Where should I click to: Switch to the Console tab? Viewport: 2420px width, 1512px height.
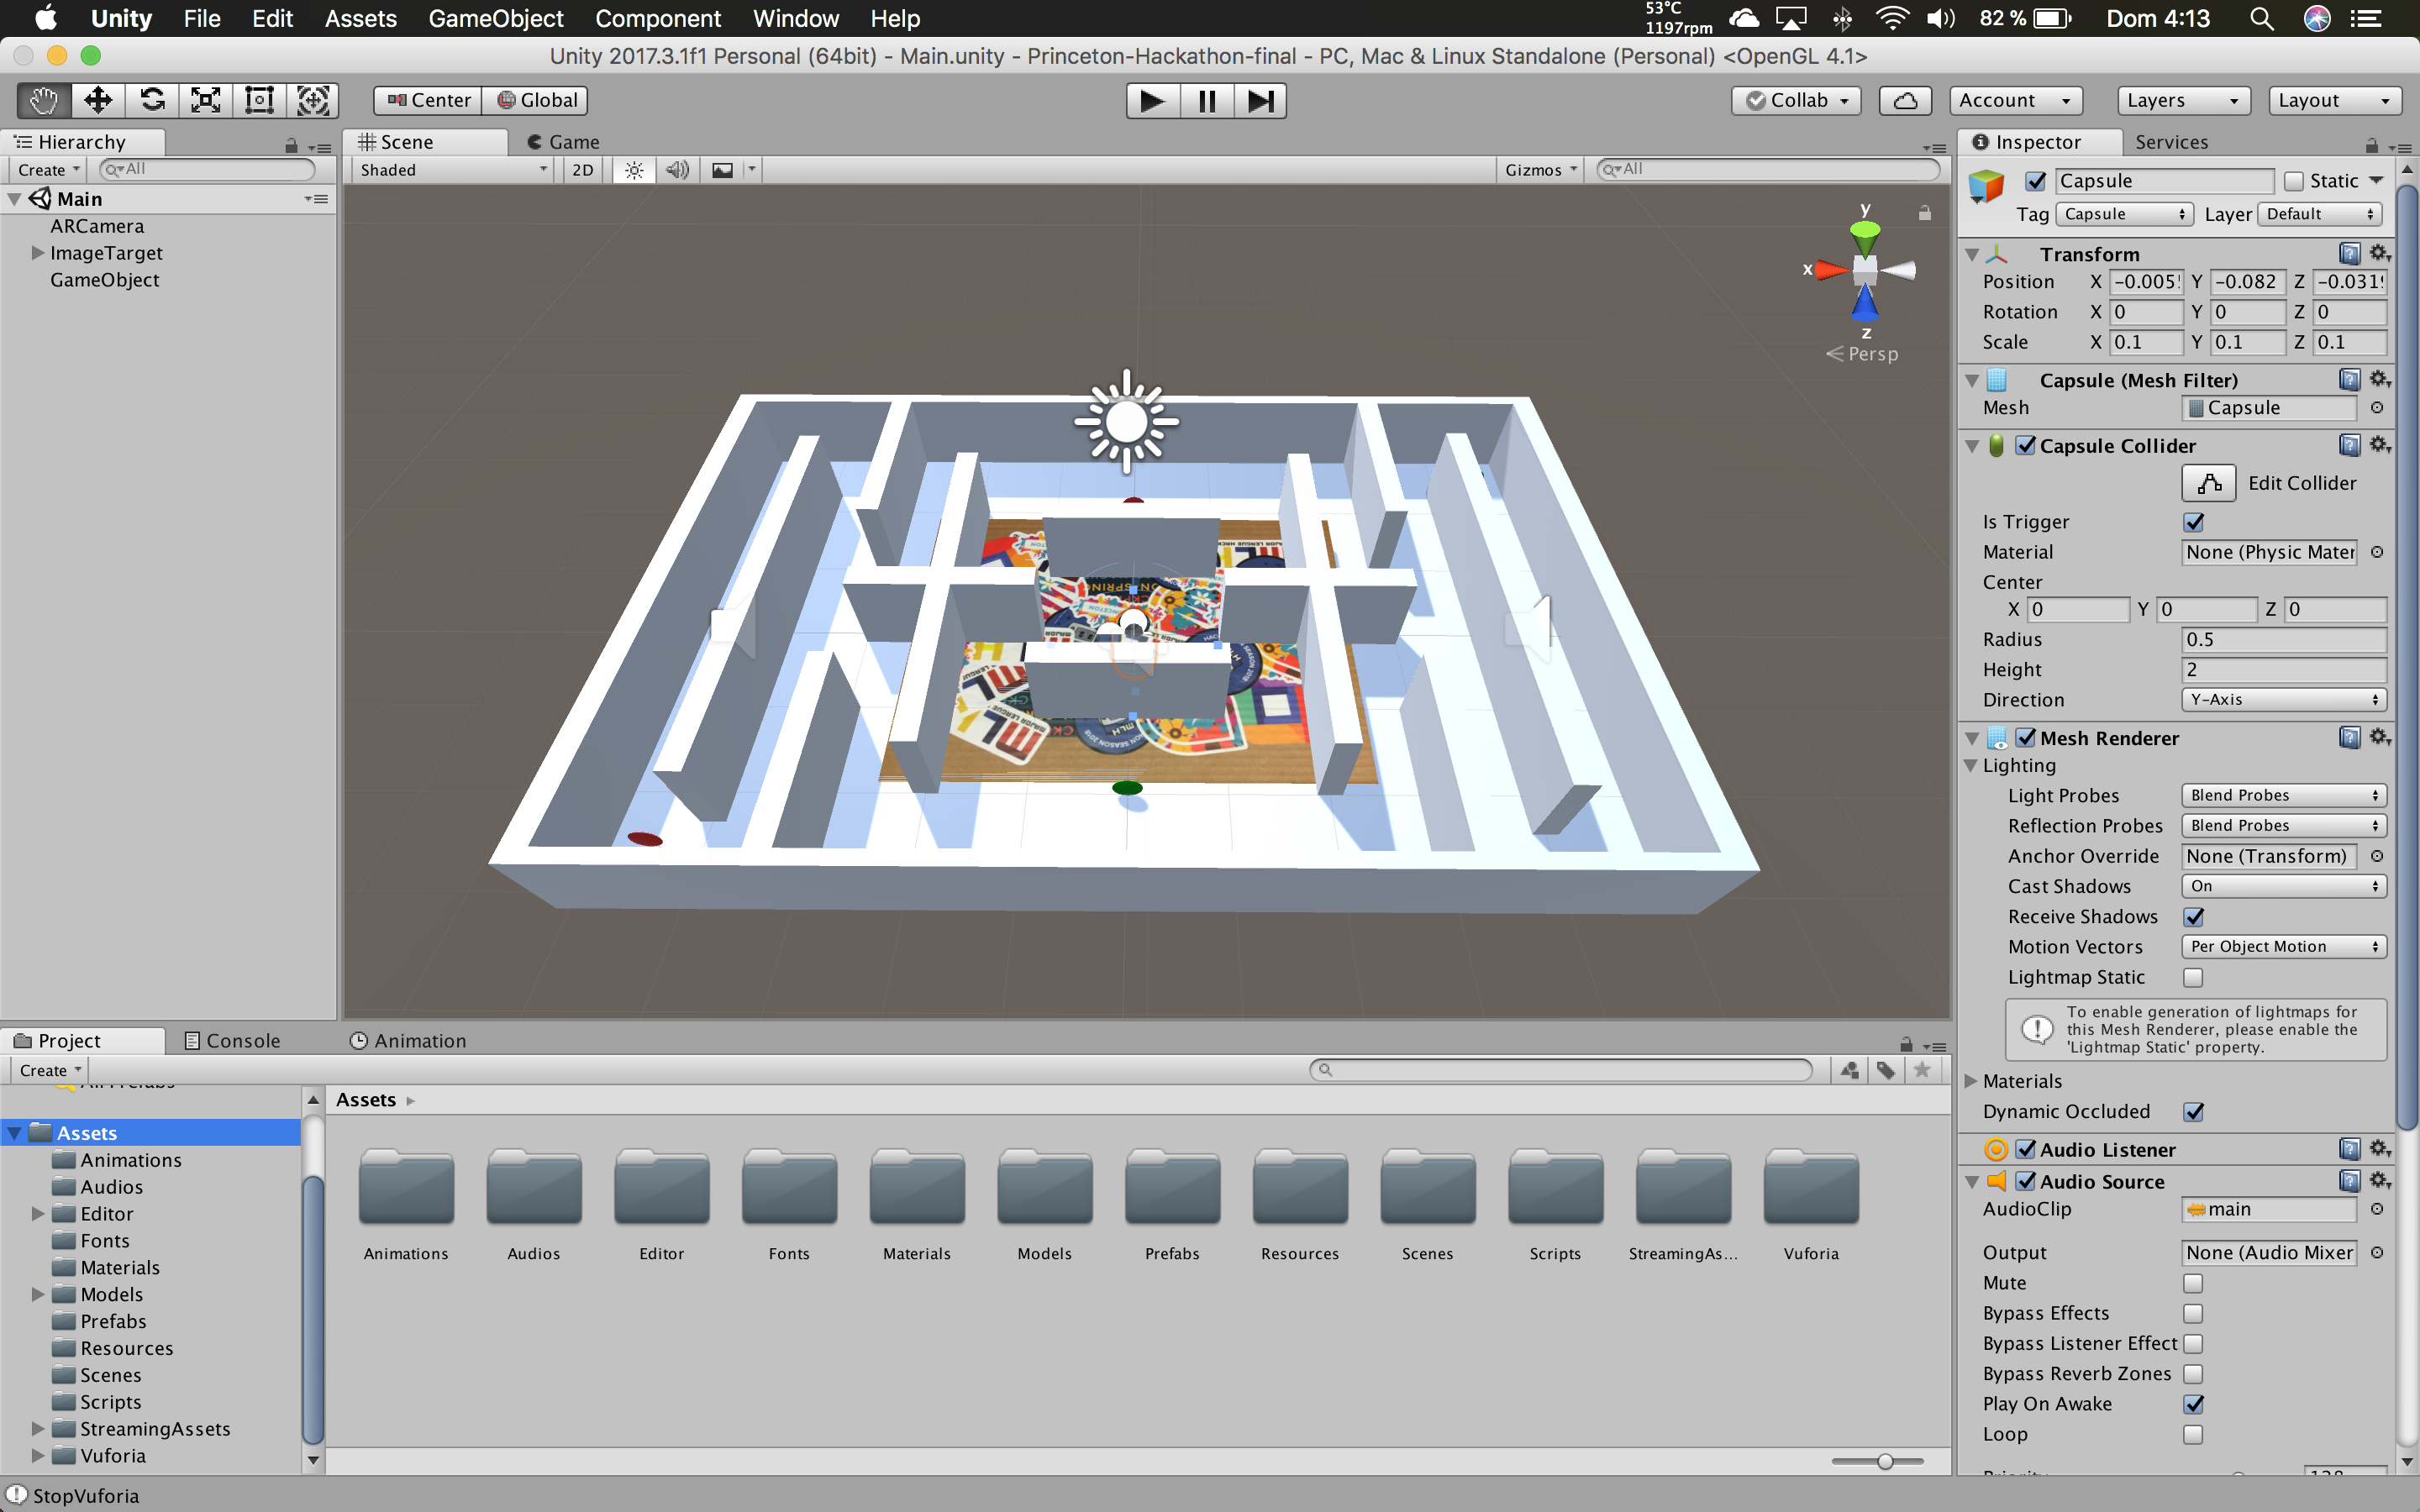coord(233,1041)
